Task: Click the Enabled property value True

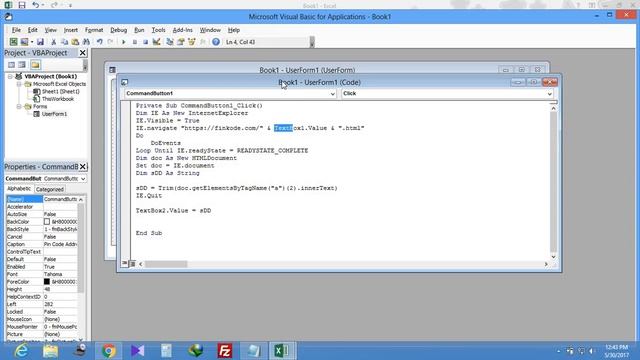Action: click(60, 267)
